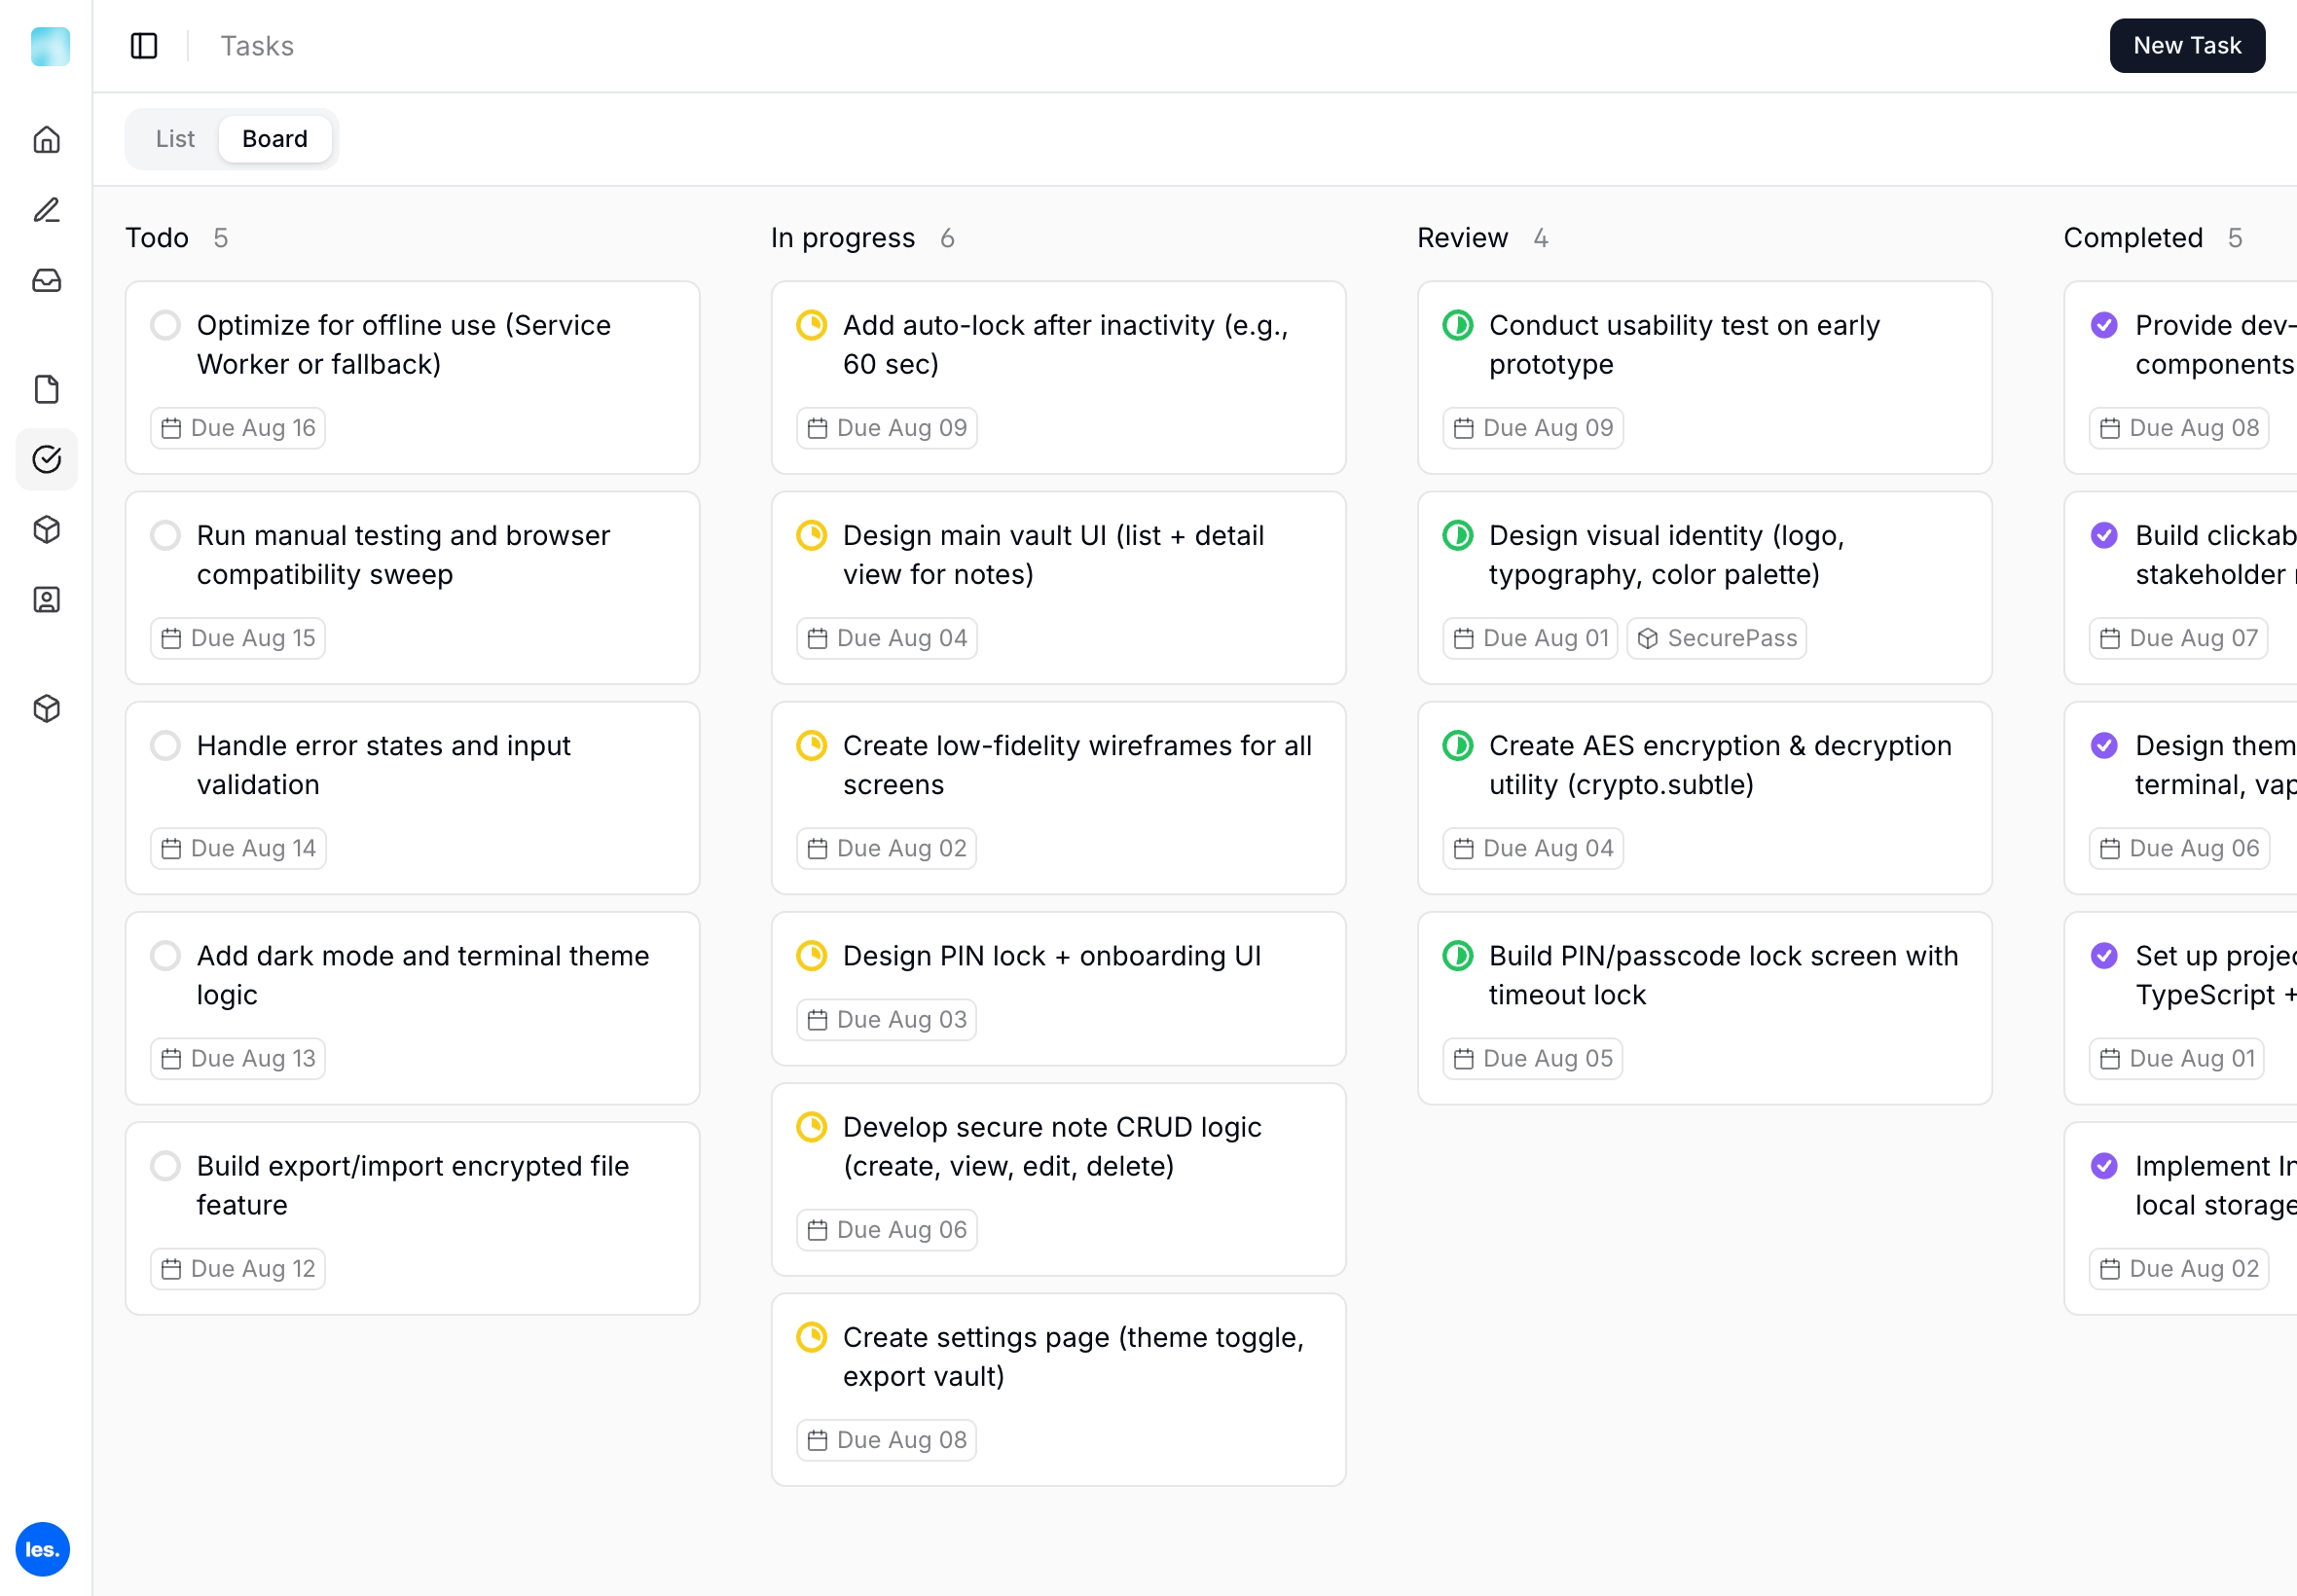Click the Completed column header
The width and height of the screenshot is (2297, 1596).
click(x=2133, y=238)
